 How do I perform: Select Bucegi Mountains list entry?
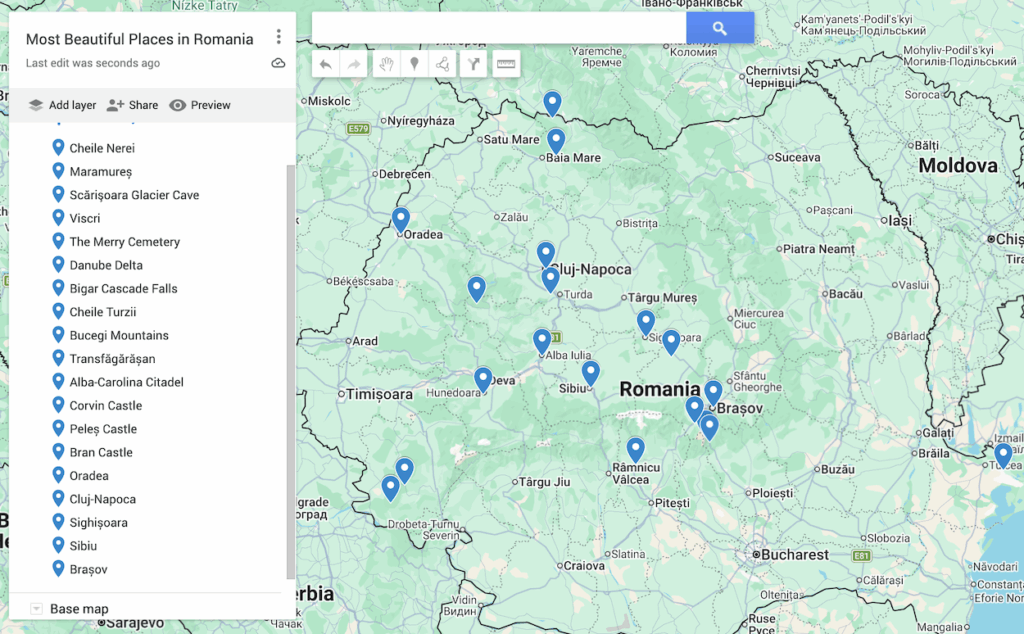(120, 336)
